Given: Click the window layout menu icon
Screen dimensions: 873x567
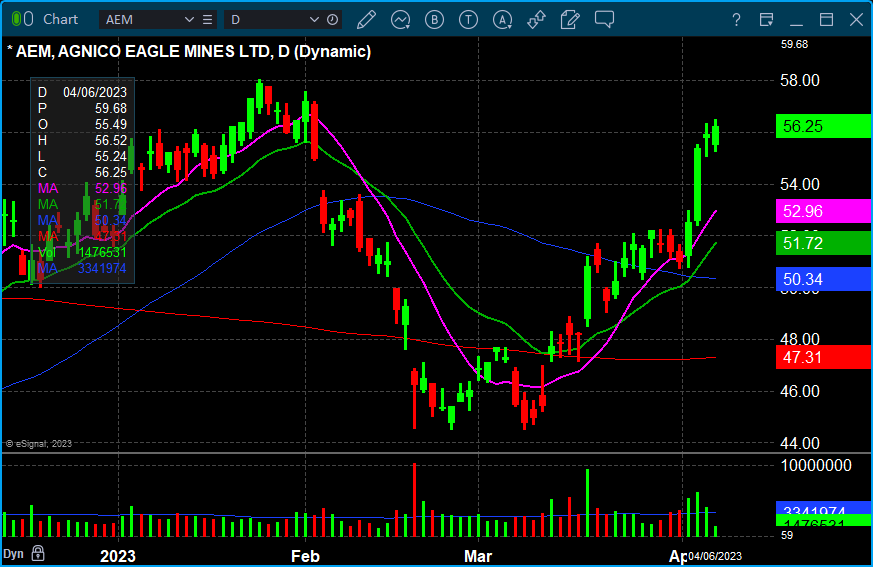Looking at the screenshot, I should click(766, 19).
